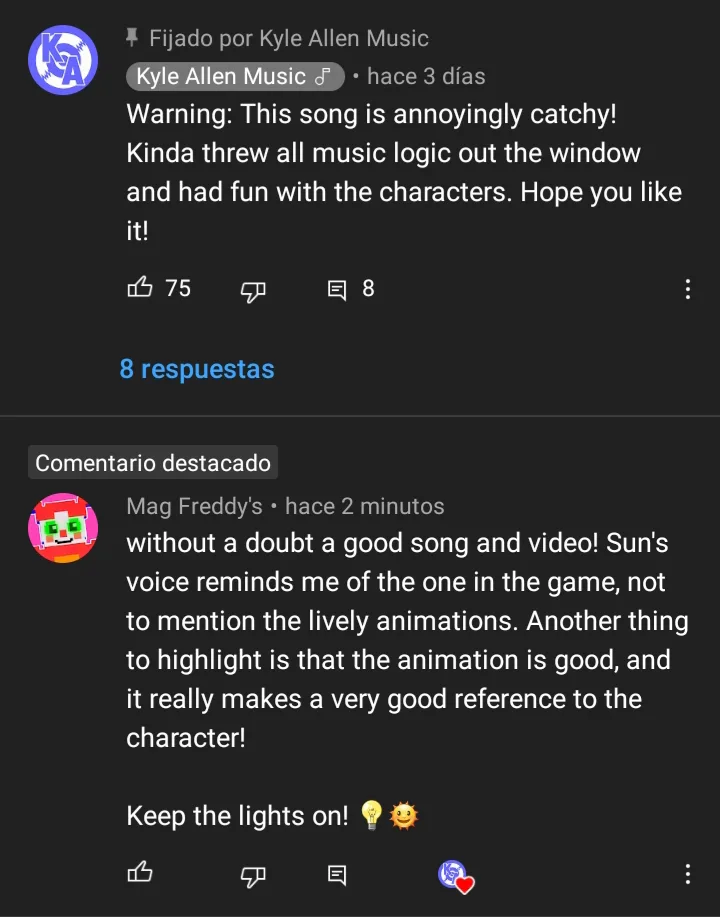
Task: Click the pin icon beside 'Fijado por'
Action: coord(132,38)
